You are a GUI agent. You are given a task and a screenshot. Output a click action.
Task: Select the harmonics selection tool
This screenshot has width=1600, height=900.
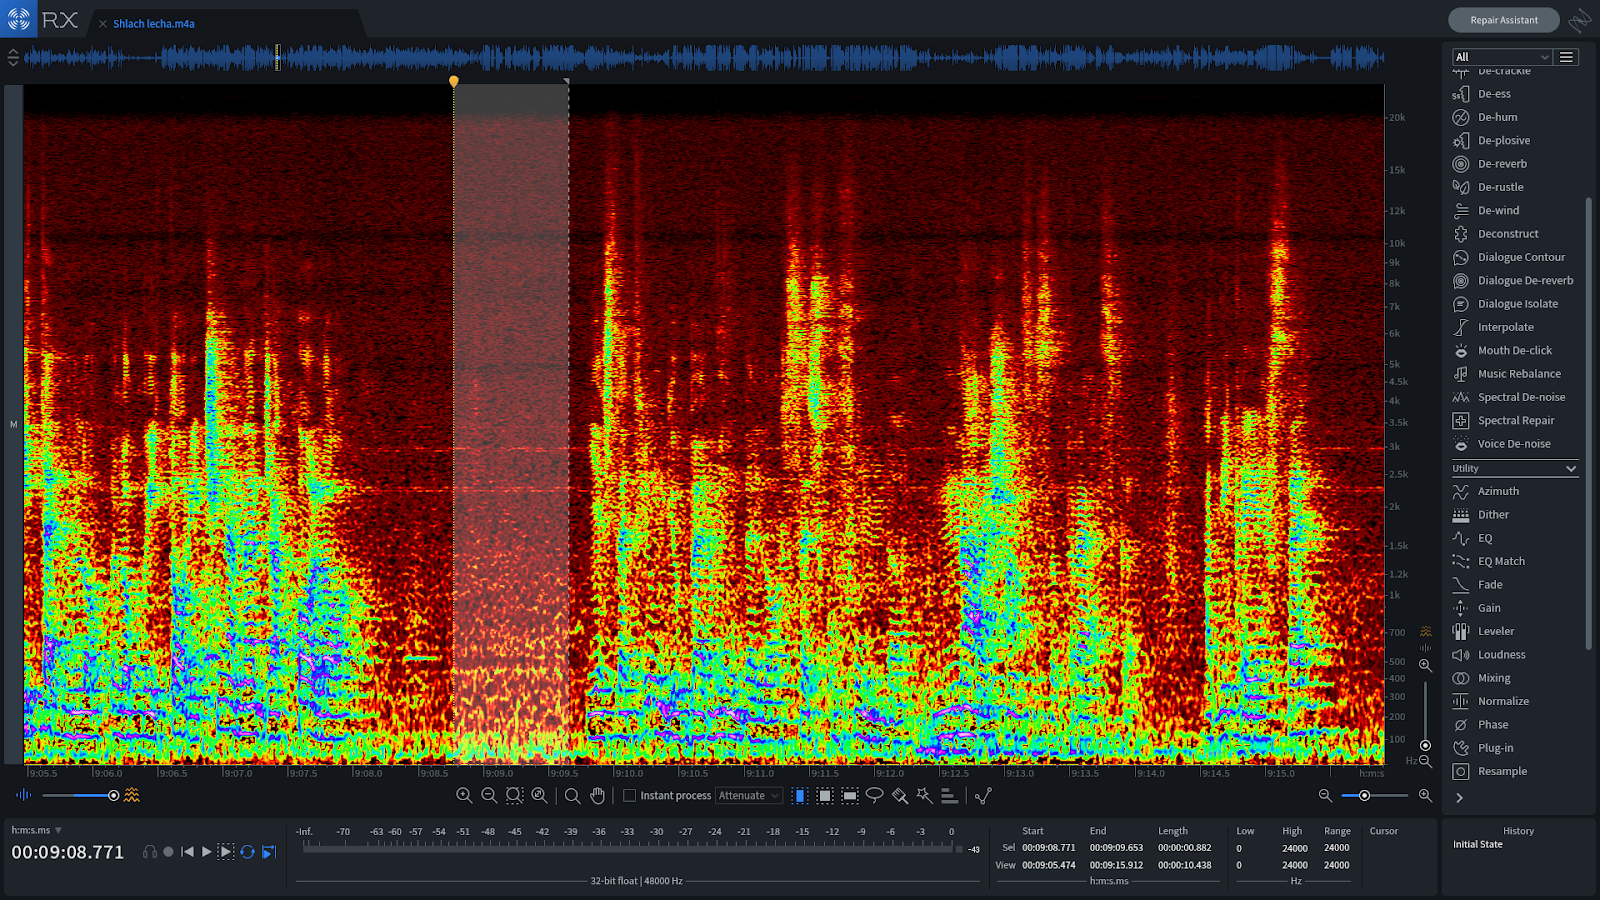[949, 796]
